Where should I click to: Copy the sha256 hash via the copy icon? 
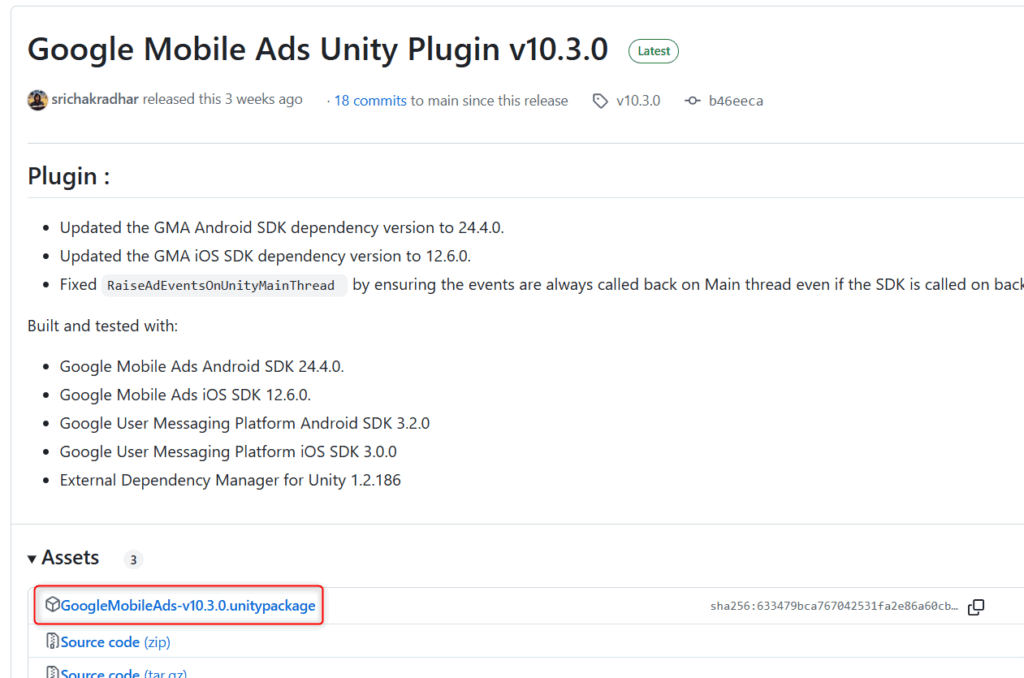[976, 607]
